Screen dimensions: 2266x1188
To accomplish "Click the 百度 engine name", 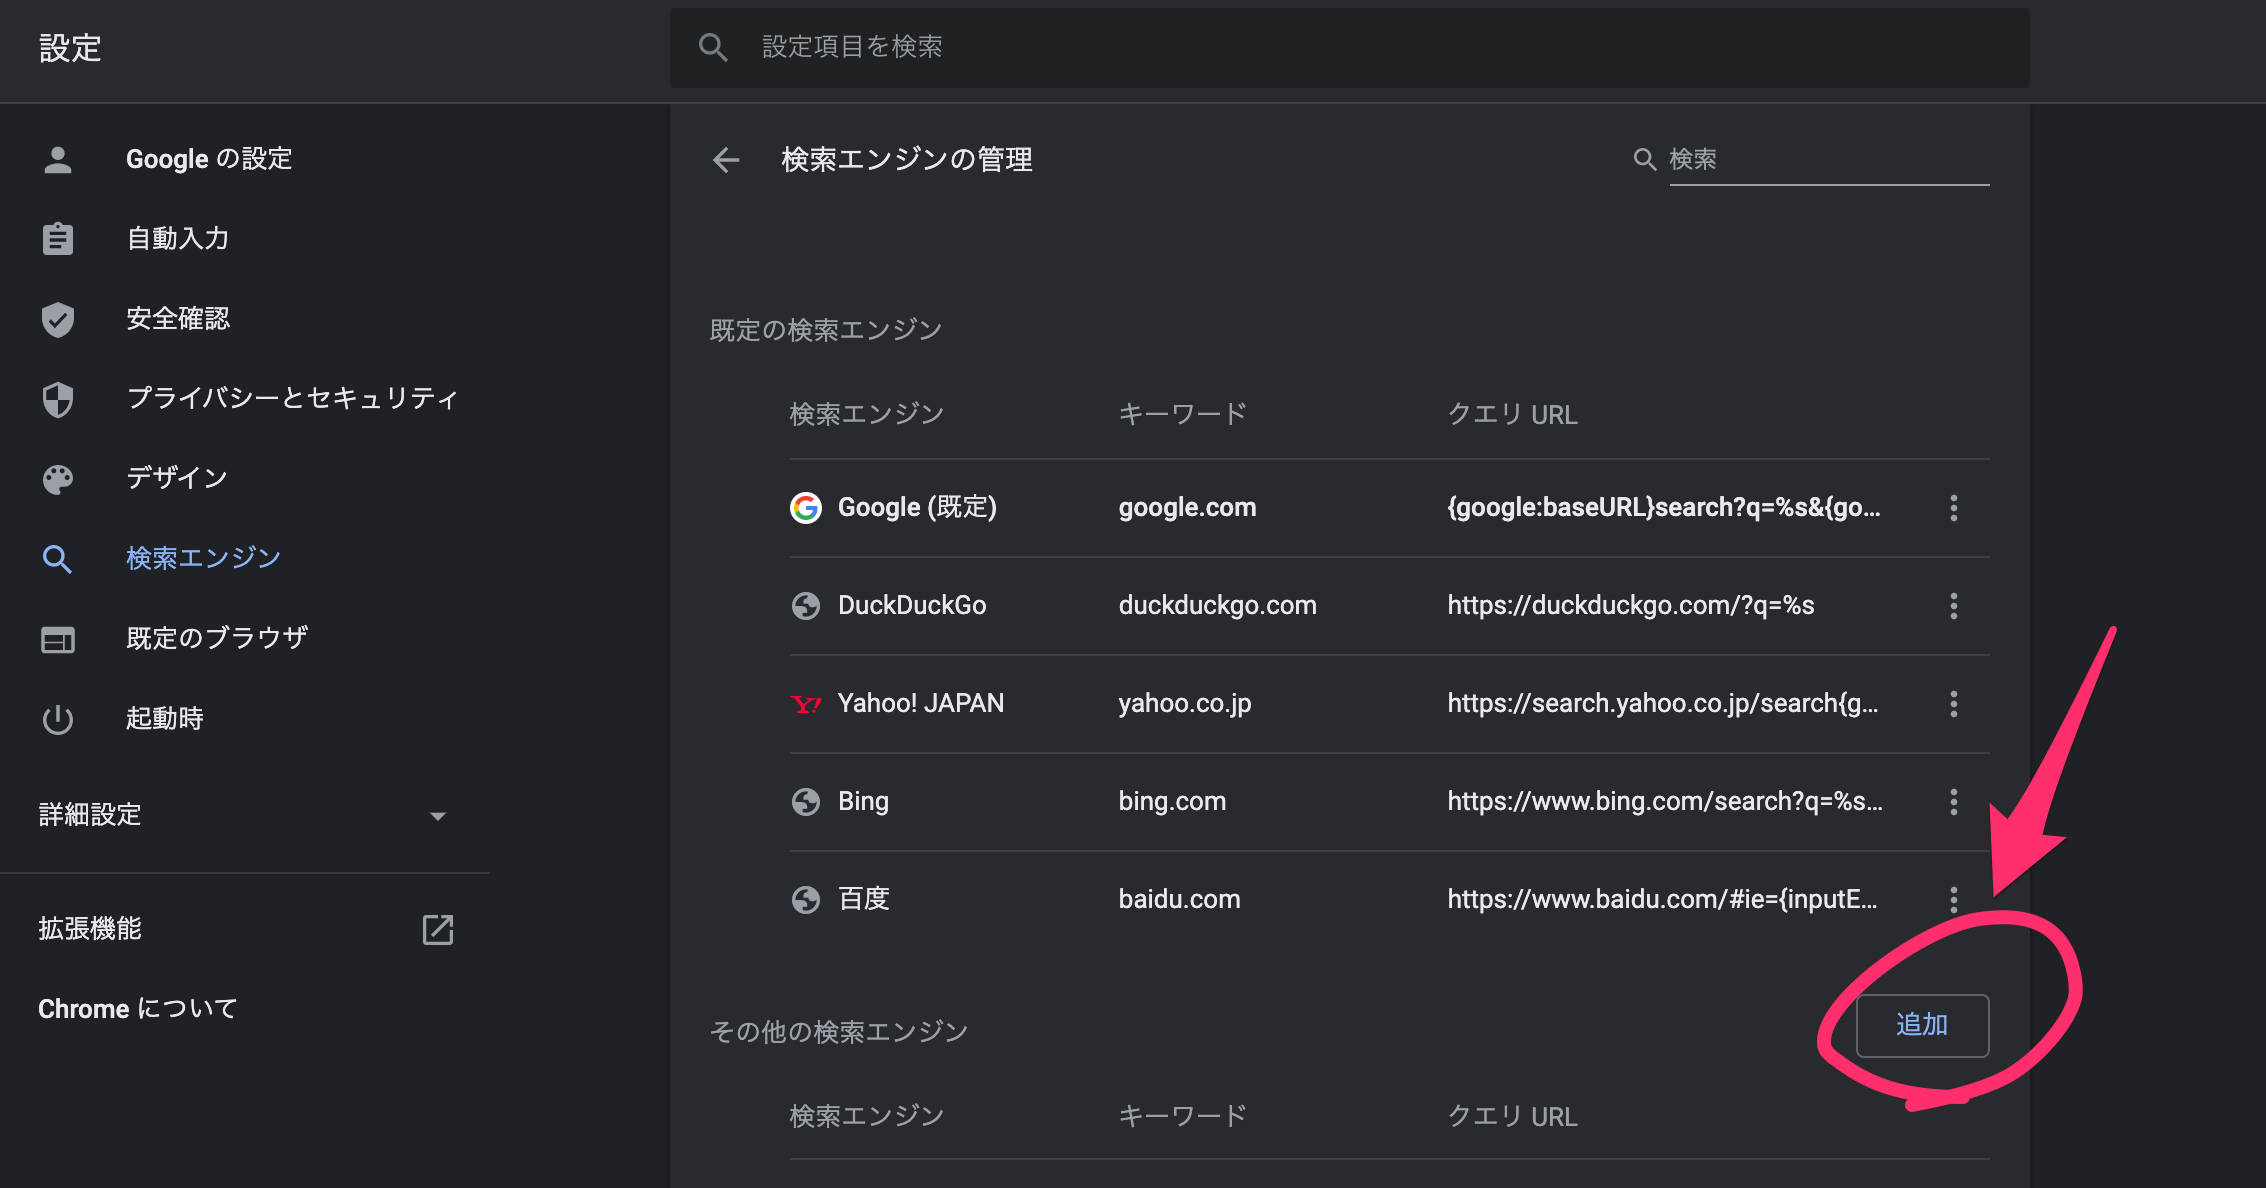I will [x=864, y=900].
